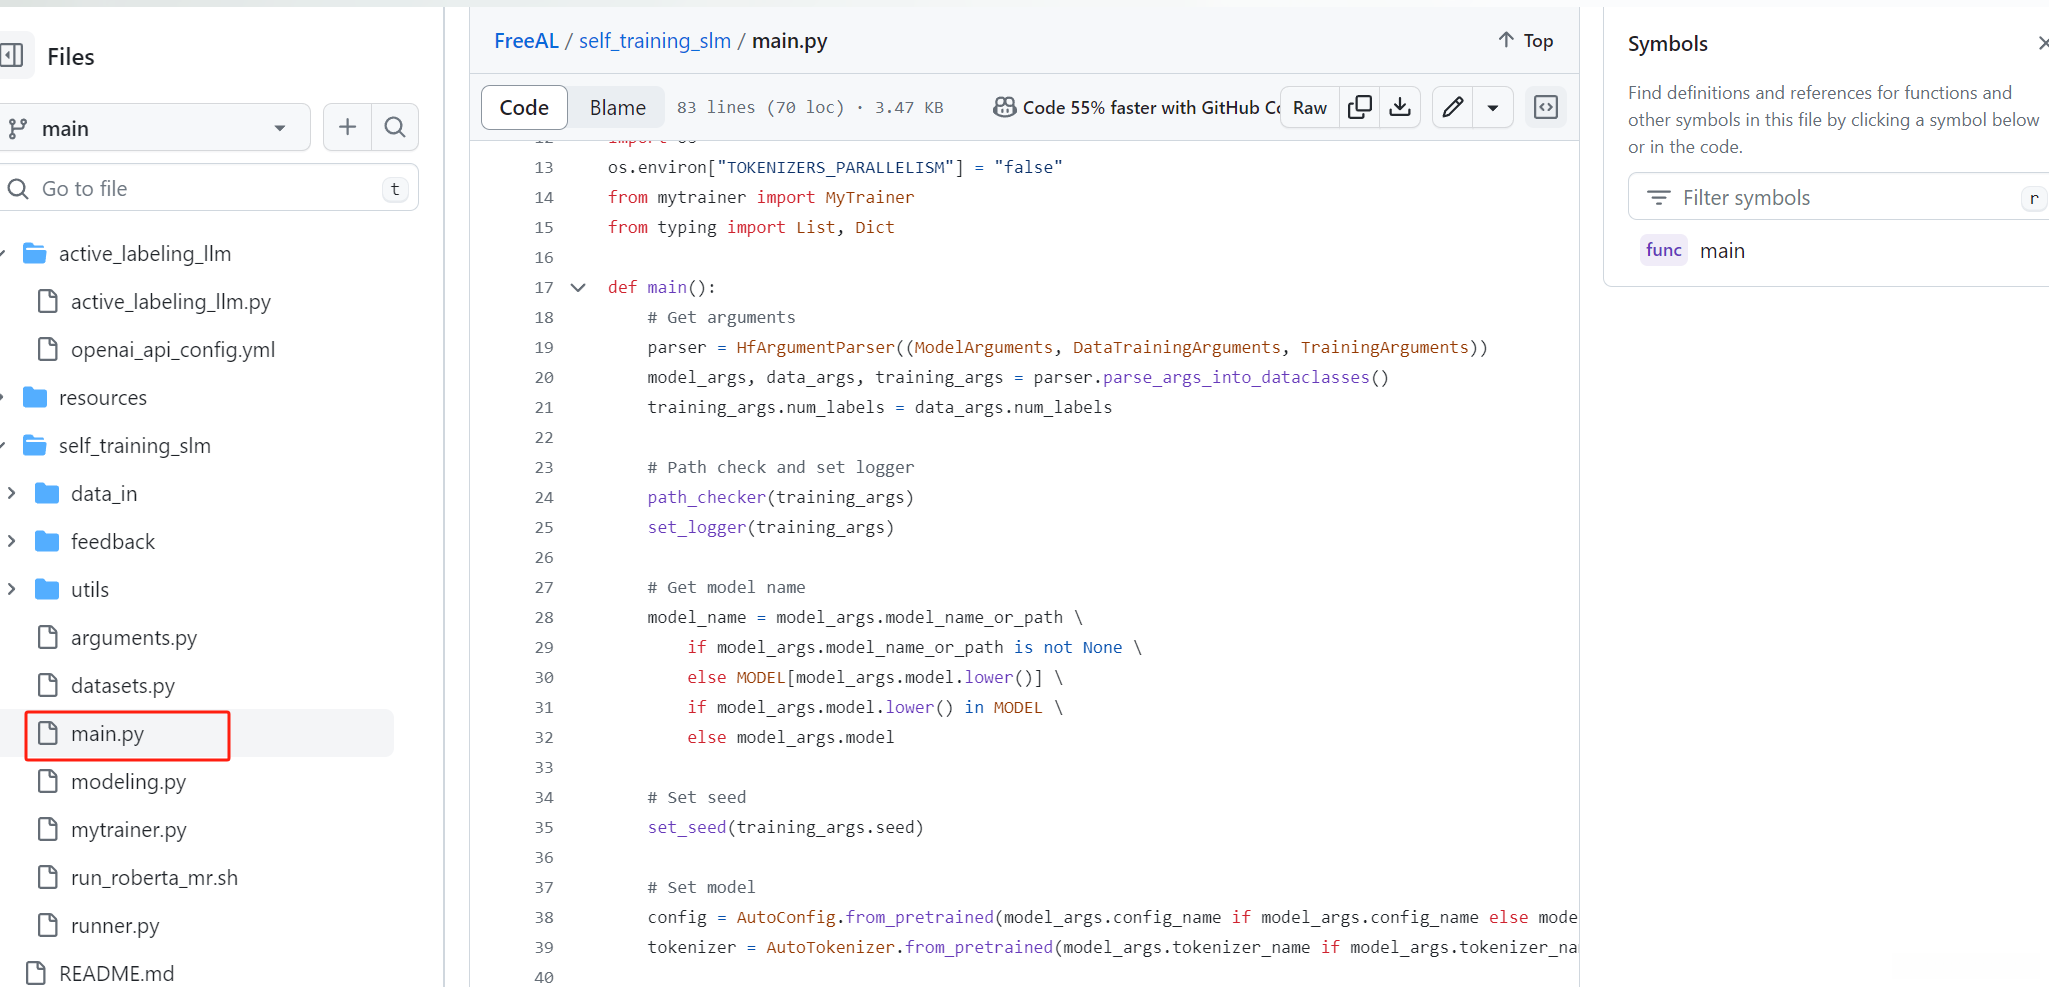This screenshot has width=2049, height=987.
Task: Jump to Top arrow link
Action: point(1526,40)
